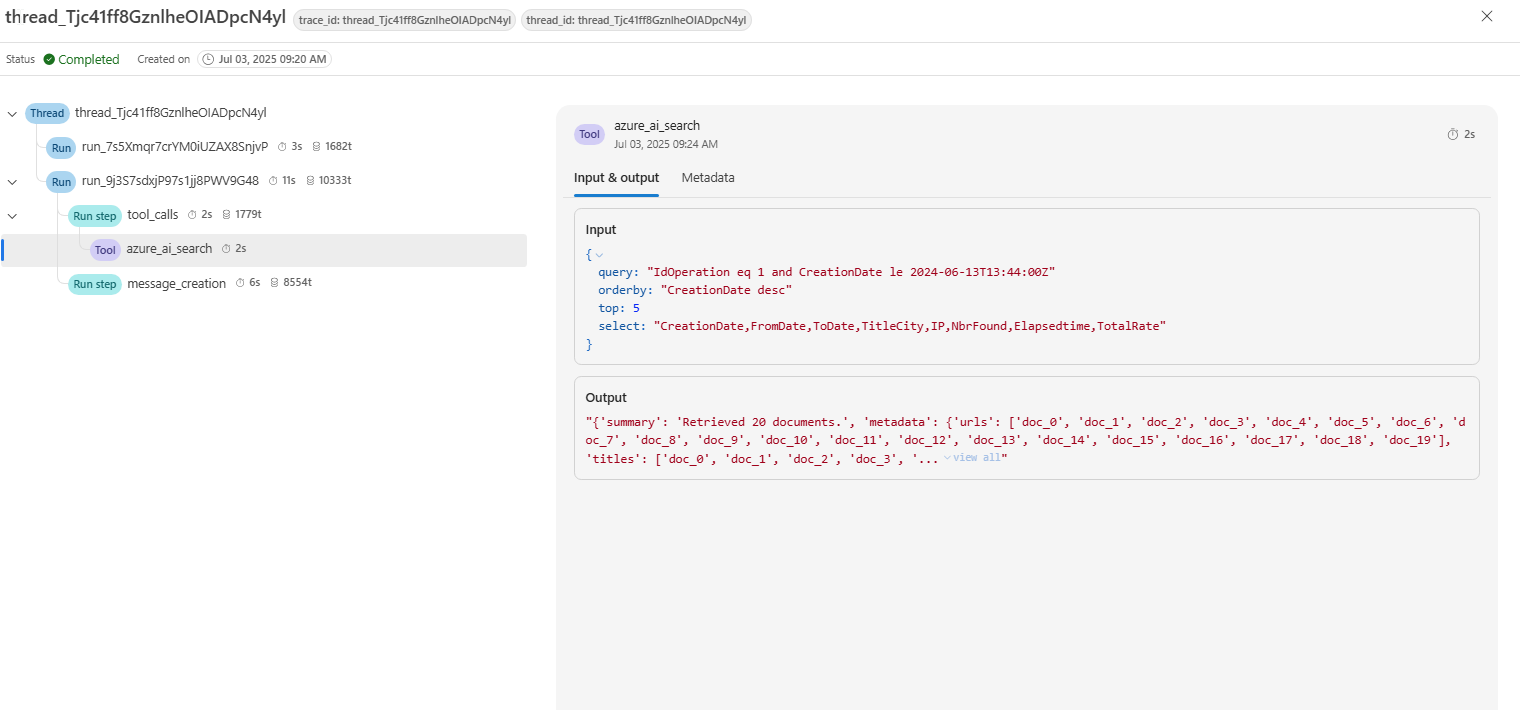
Task: Click the token count icon for 10333t
Action: 310,181
